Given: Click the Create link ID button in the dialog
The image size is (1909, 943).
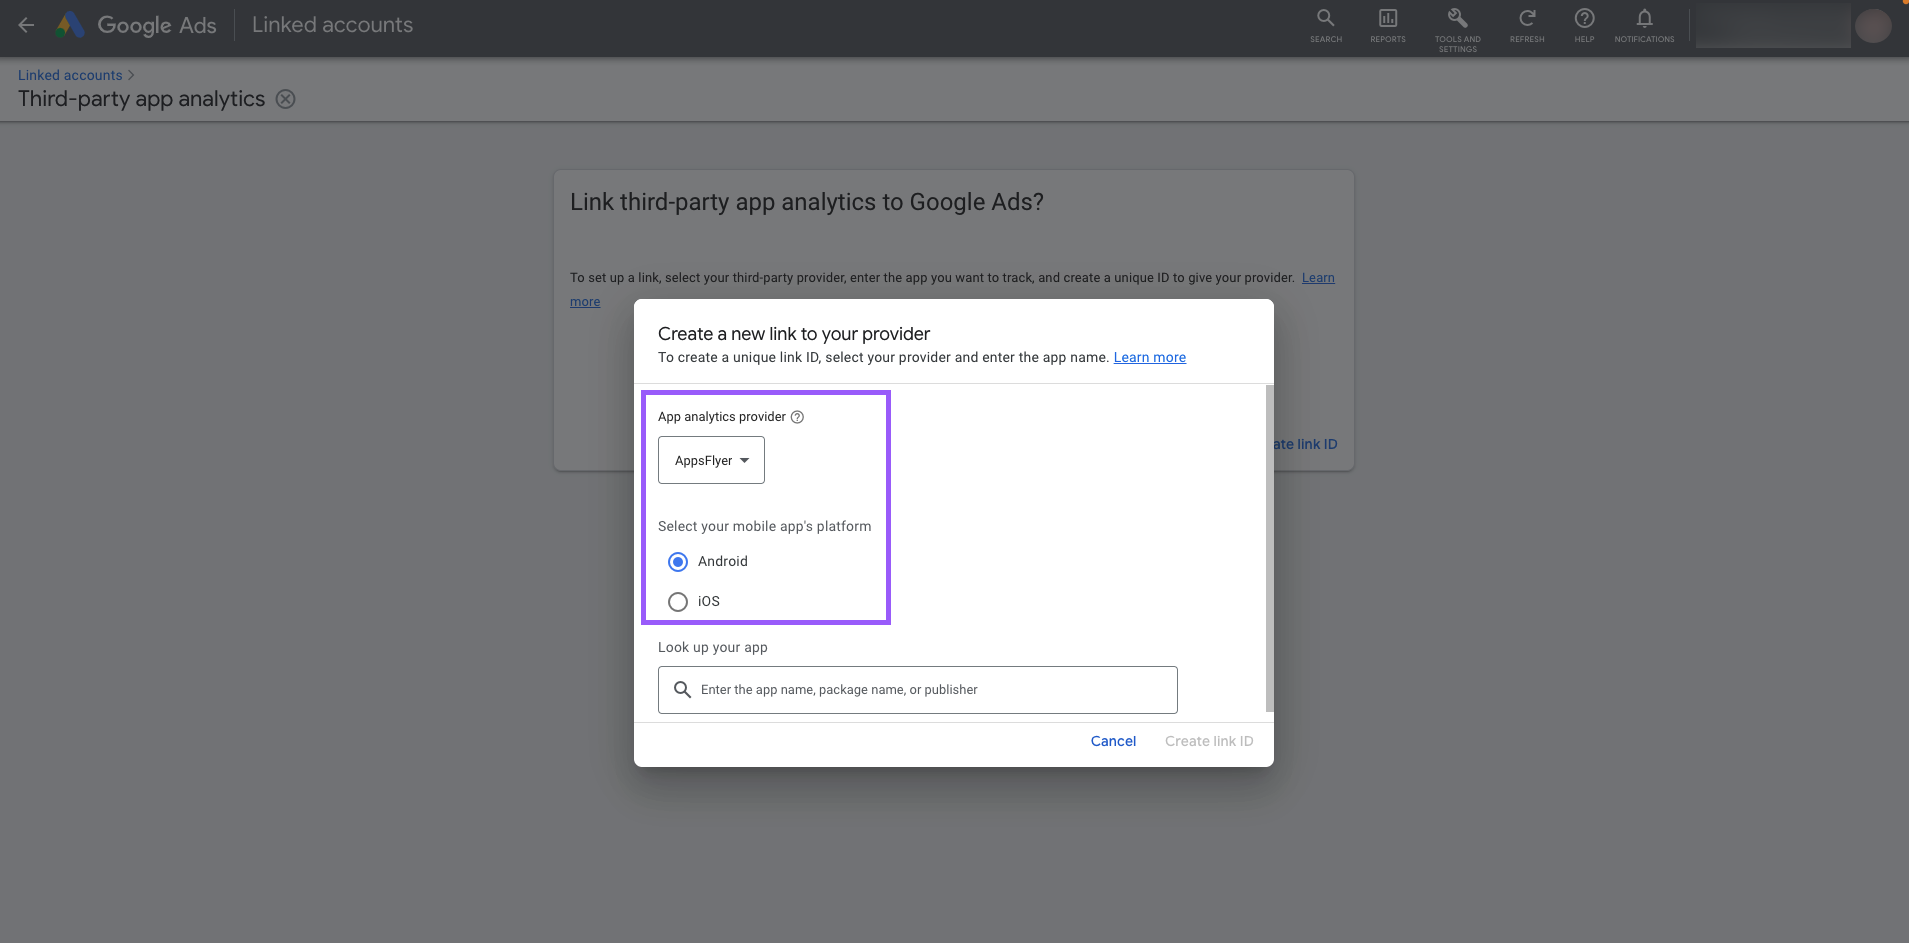Looking at the screenshot, I should (x=1209, y=741).
